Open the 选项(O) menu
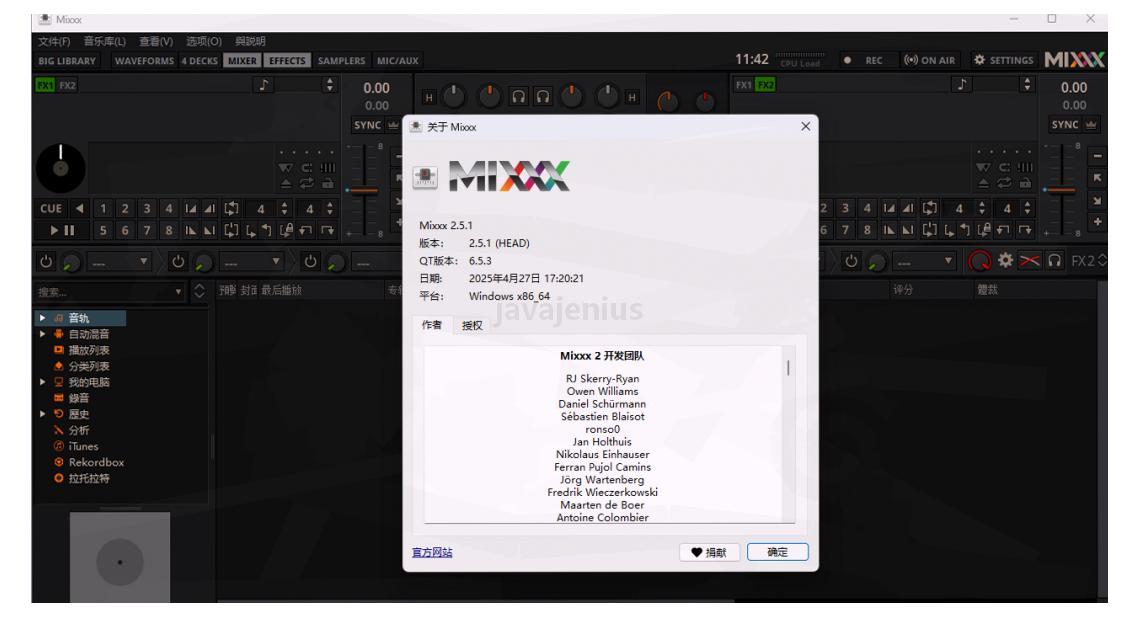Viewport: 1139px width, 617px height. coord(203,41)
